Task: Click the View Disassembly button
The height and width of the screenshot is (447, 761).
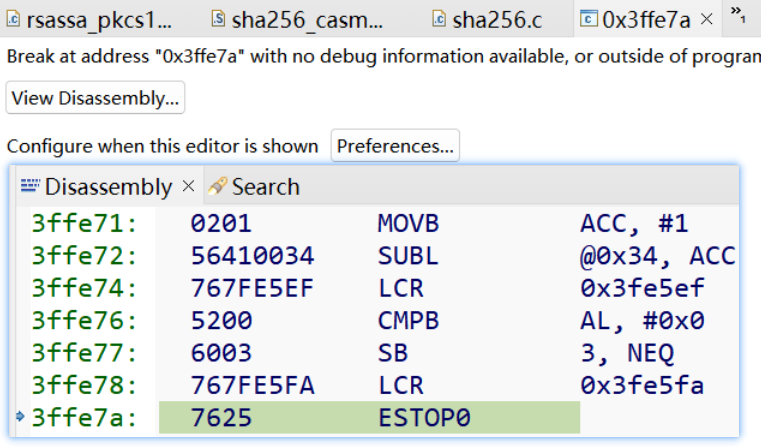Action: [x=95, y=98]
